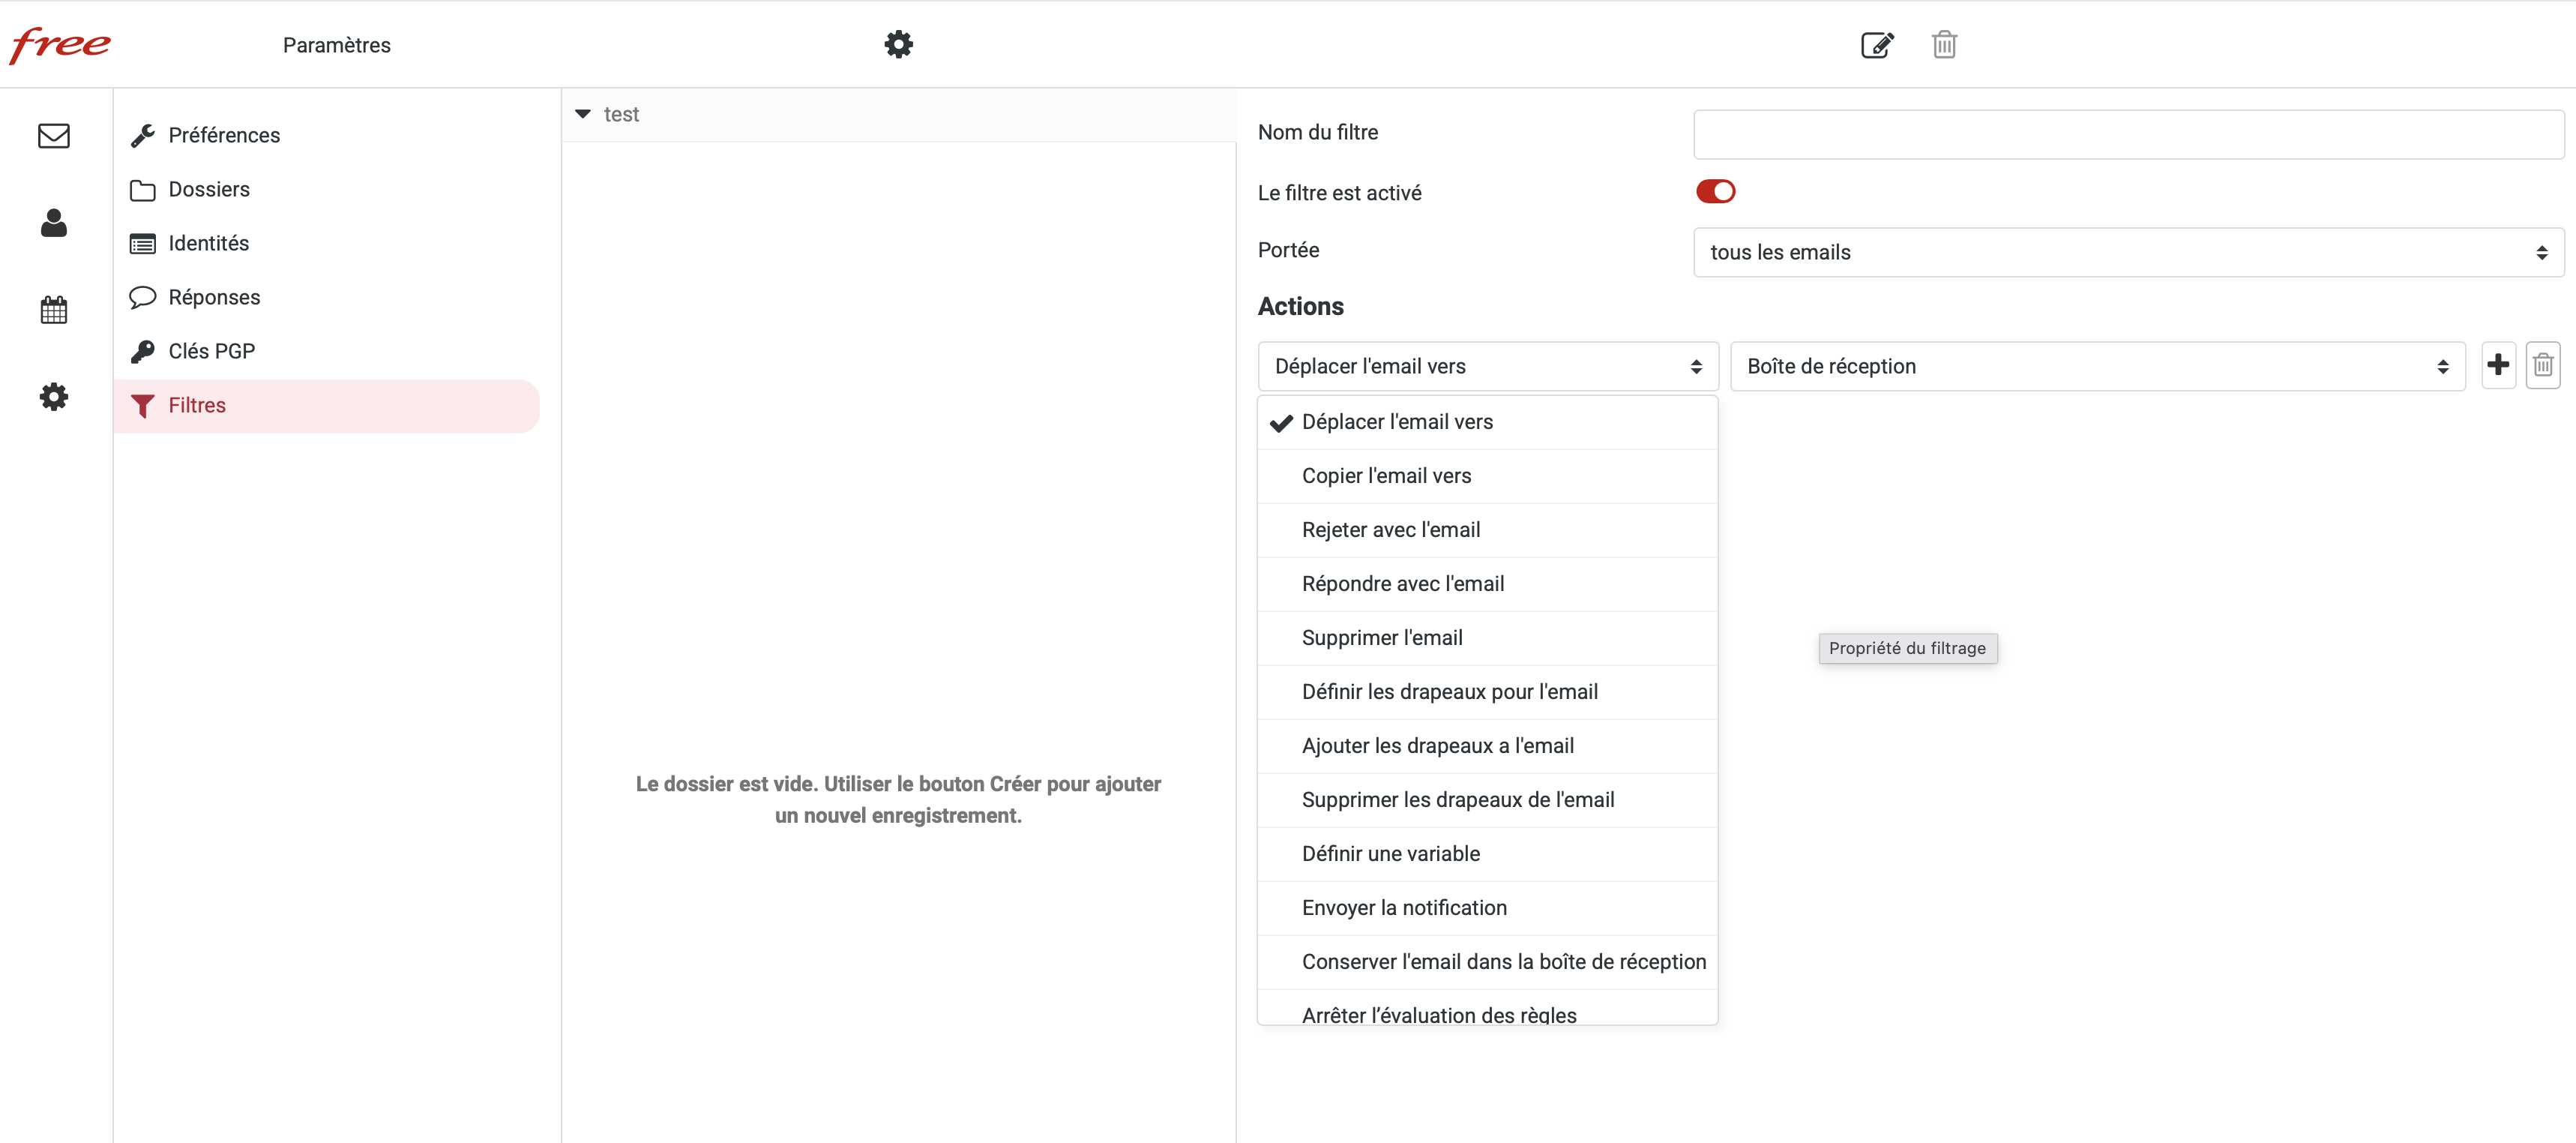Open the Portée 'tous les emails' dropdown
Image resolution: width=2576 pixels, height=1143 pixels.
pos(2128,253)
